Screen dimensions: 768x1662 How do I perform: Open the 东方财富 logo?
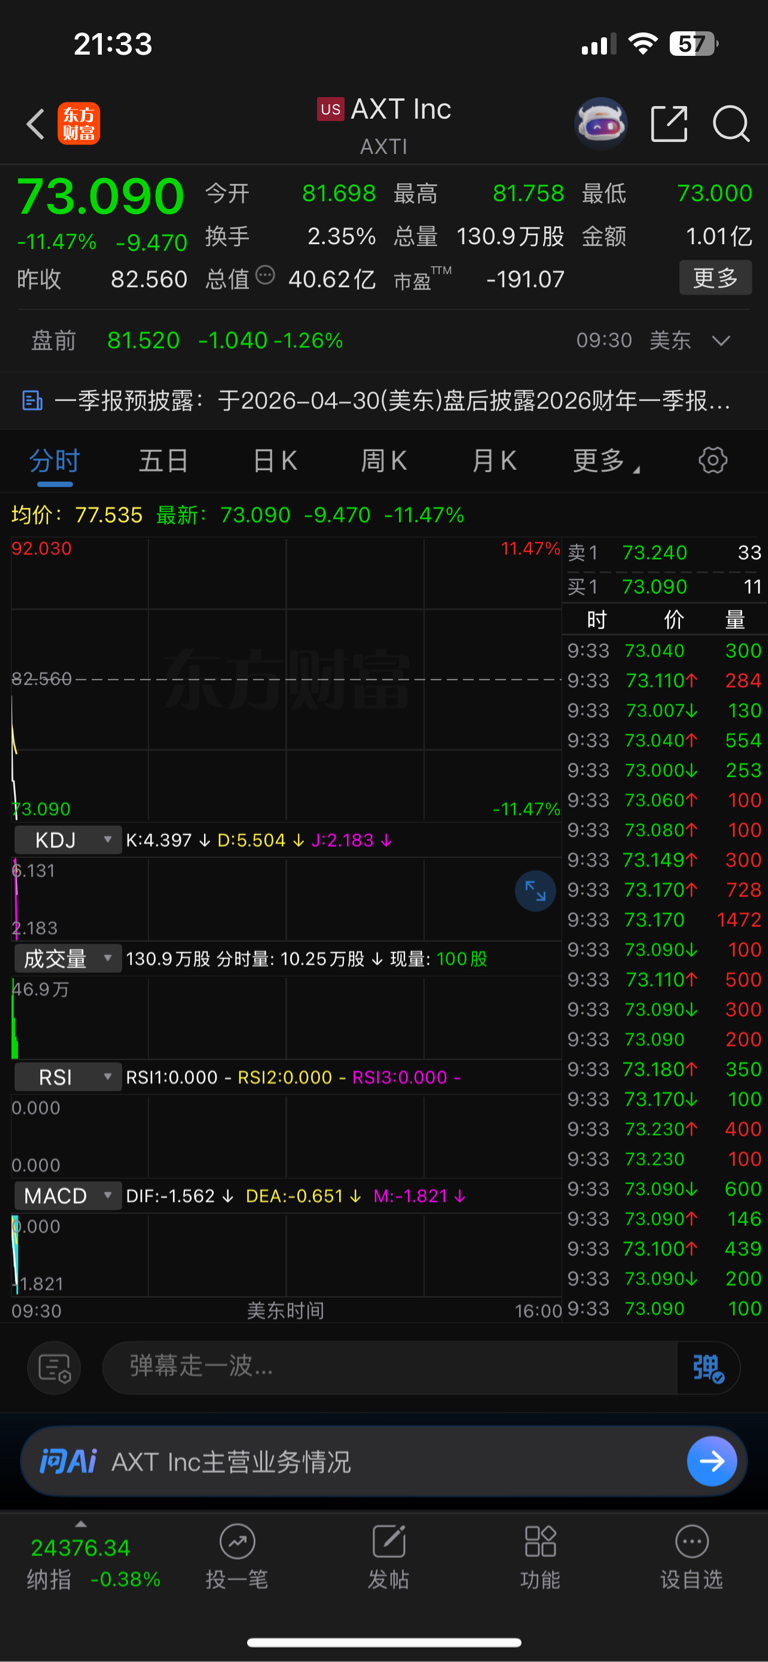(x=79, y=124)
